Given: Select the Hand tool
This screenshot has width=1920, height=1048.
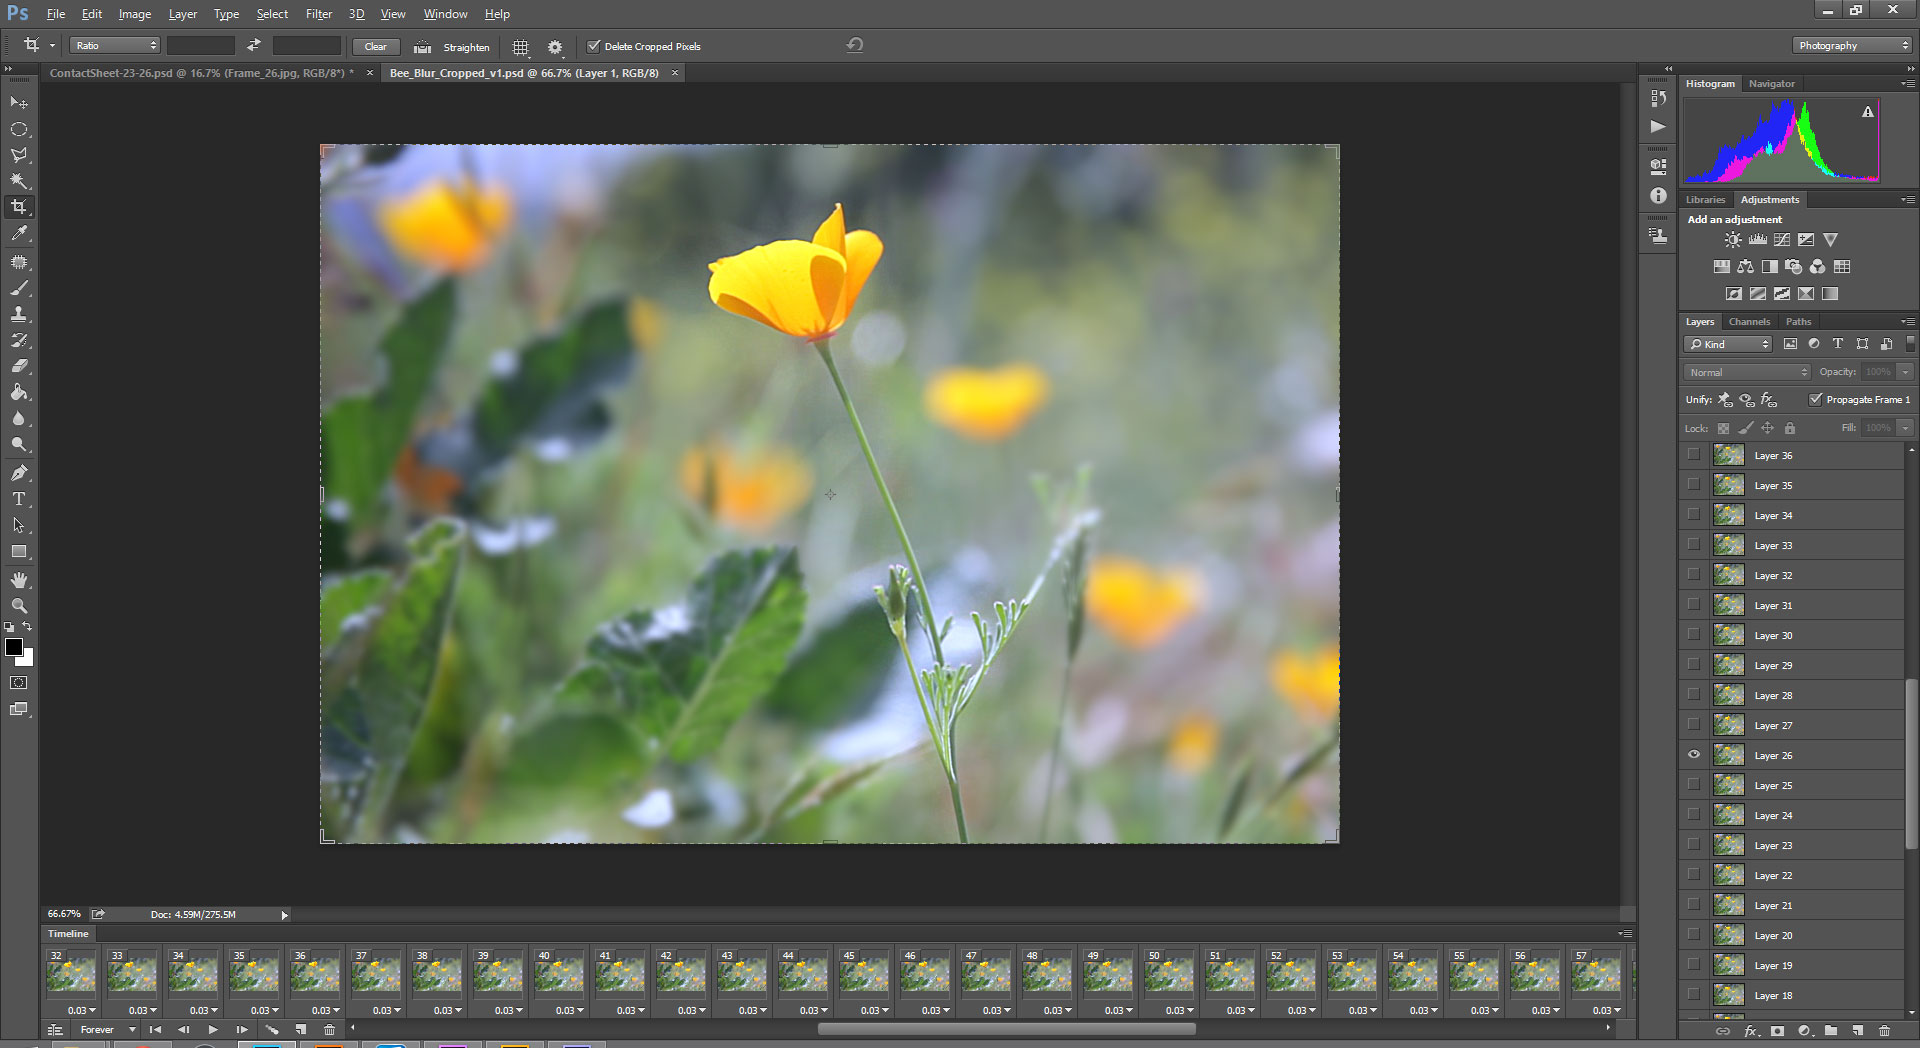Looking at the screenshot, I should (x=18, y=580).
